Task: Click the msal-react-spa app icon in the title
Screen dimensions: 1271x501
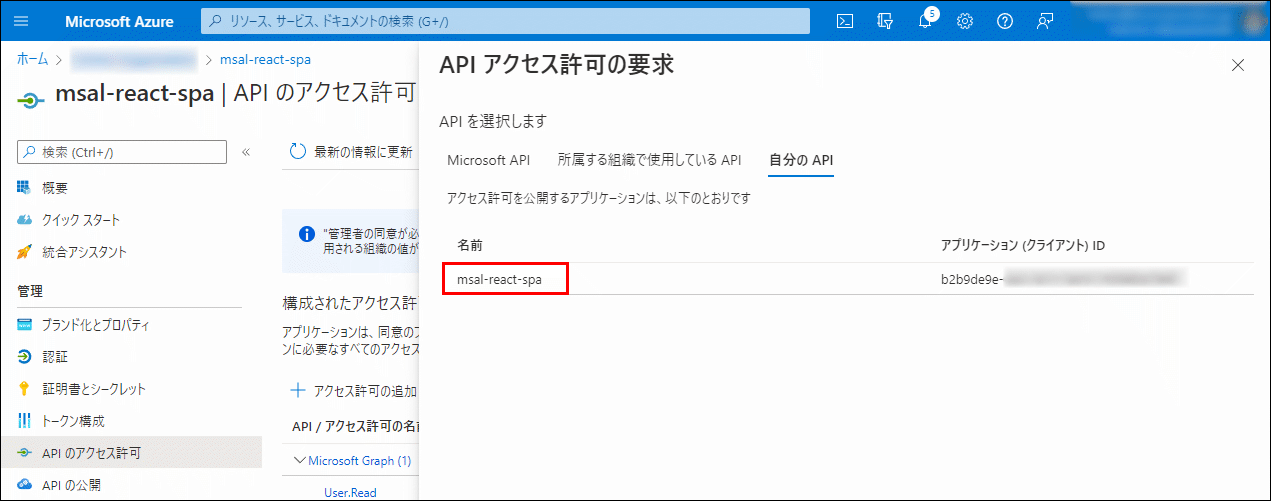Action: coord(32,99)
